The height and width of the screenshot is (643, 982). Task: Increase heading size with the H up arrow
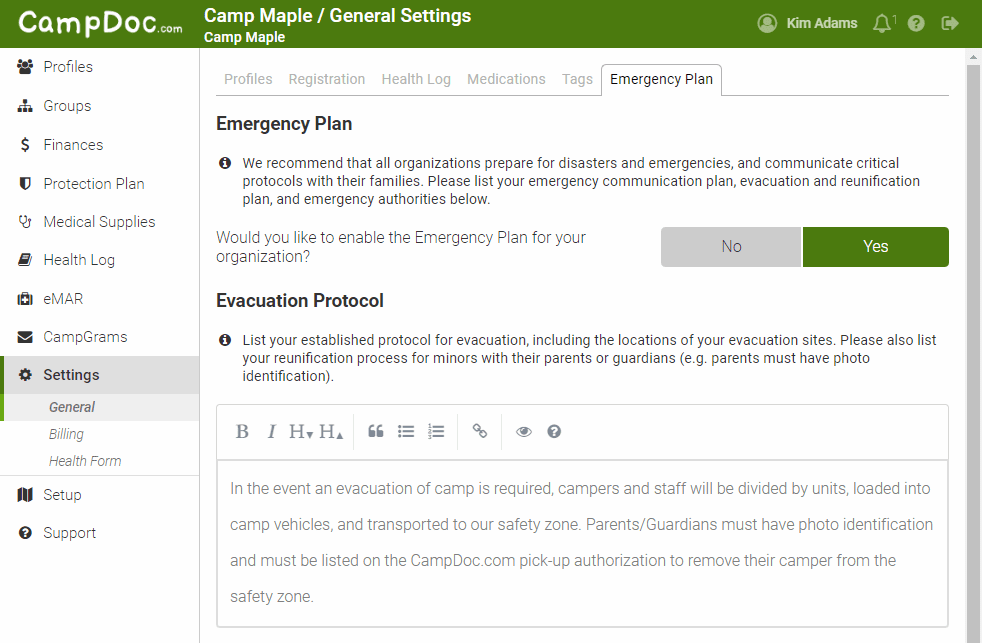click(331, 431)
